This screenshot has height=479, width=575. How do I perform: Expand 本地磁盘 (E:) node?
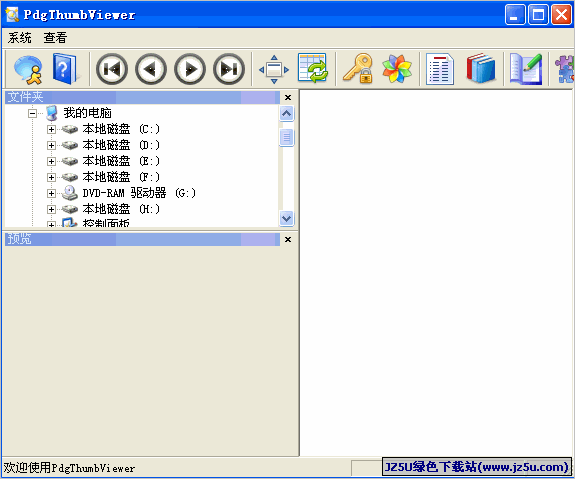coord(51,161)
